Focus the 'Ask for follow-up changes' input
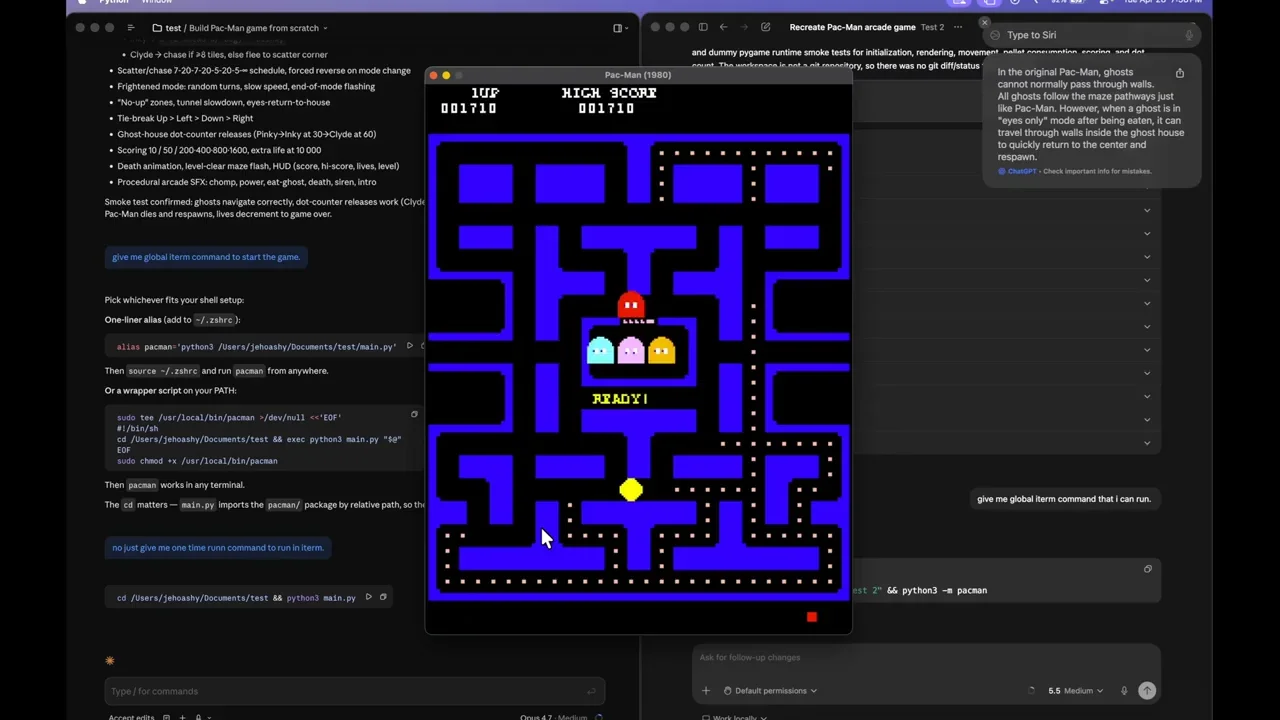 point(925,657)
